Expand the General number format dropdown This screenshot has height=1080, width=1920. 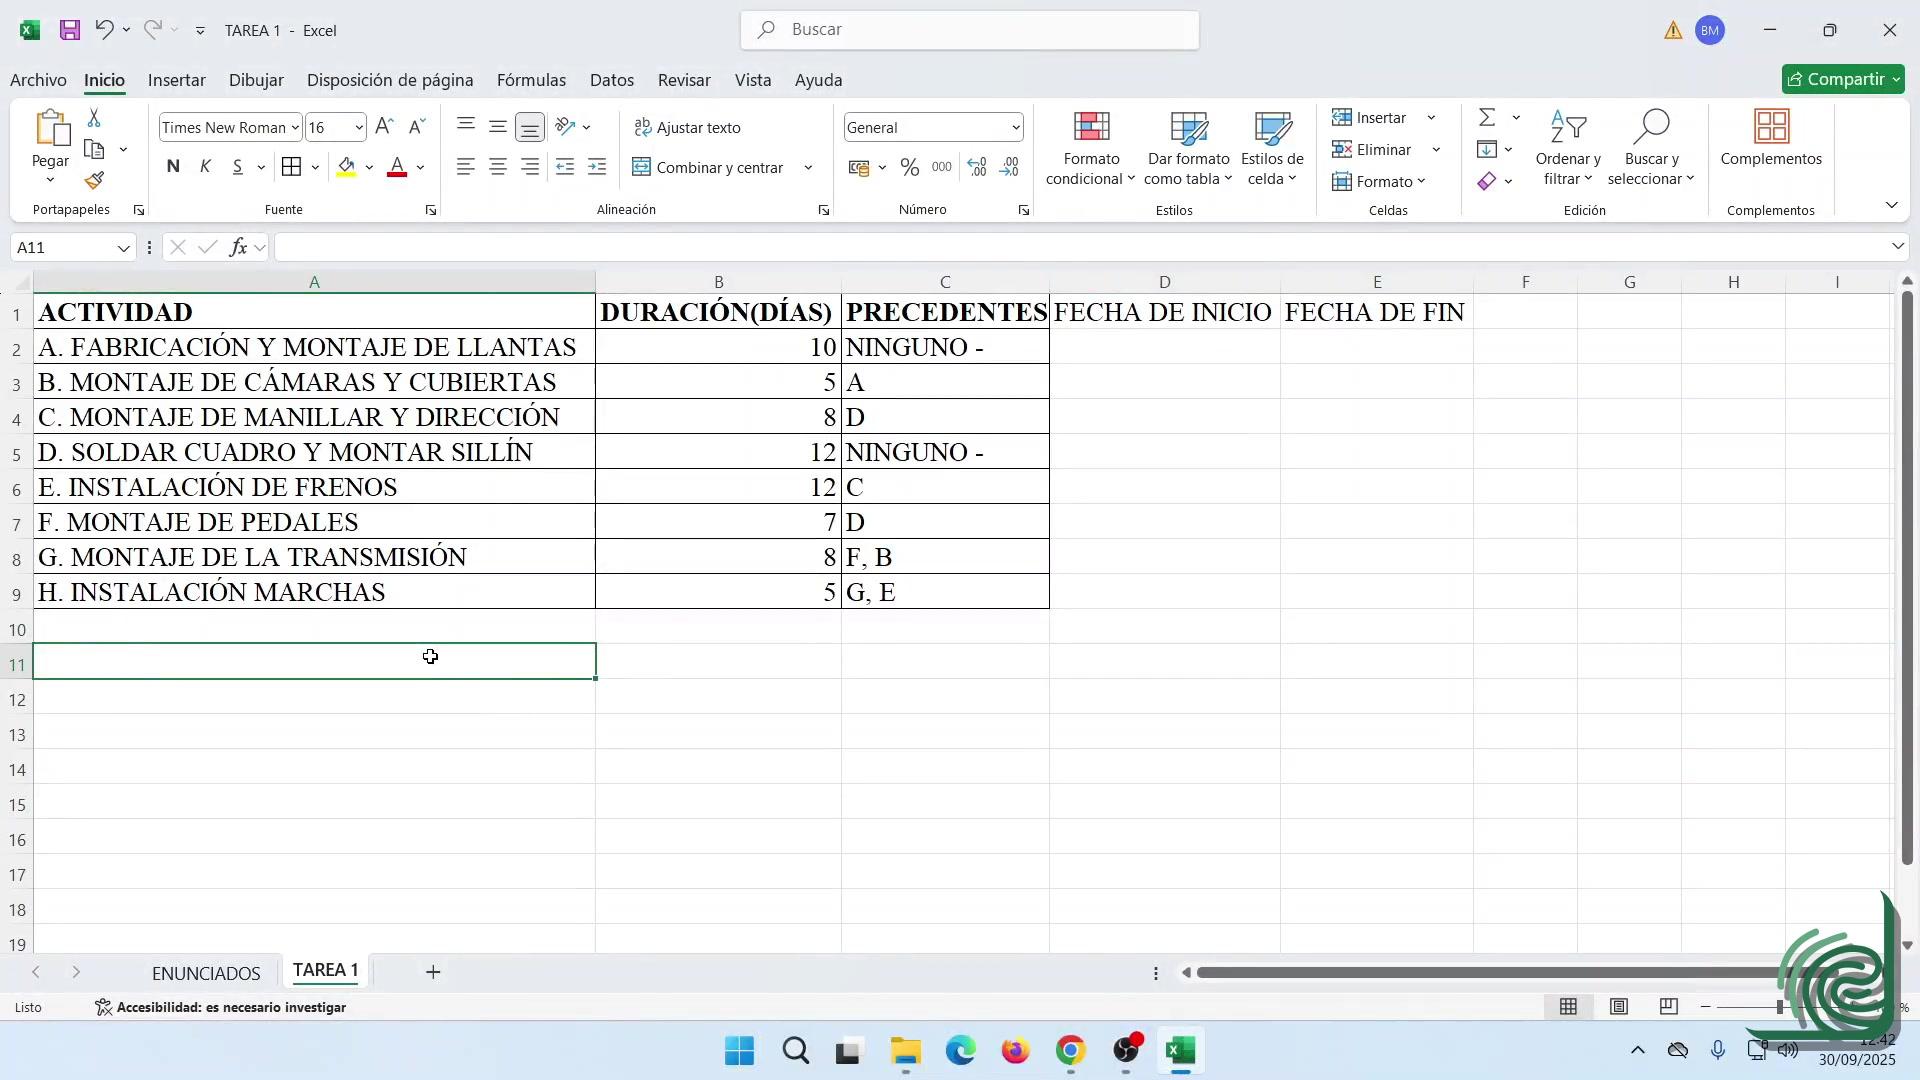tap(1015, 128)
